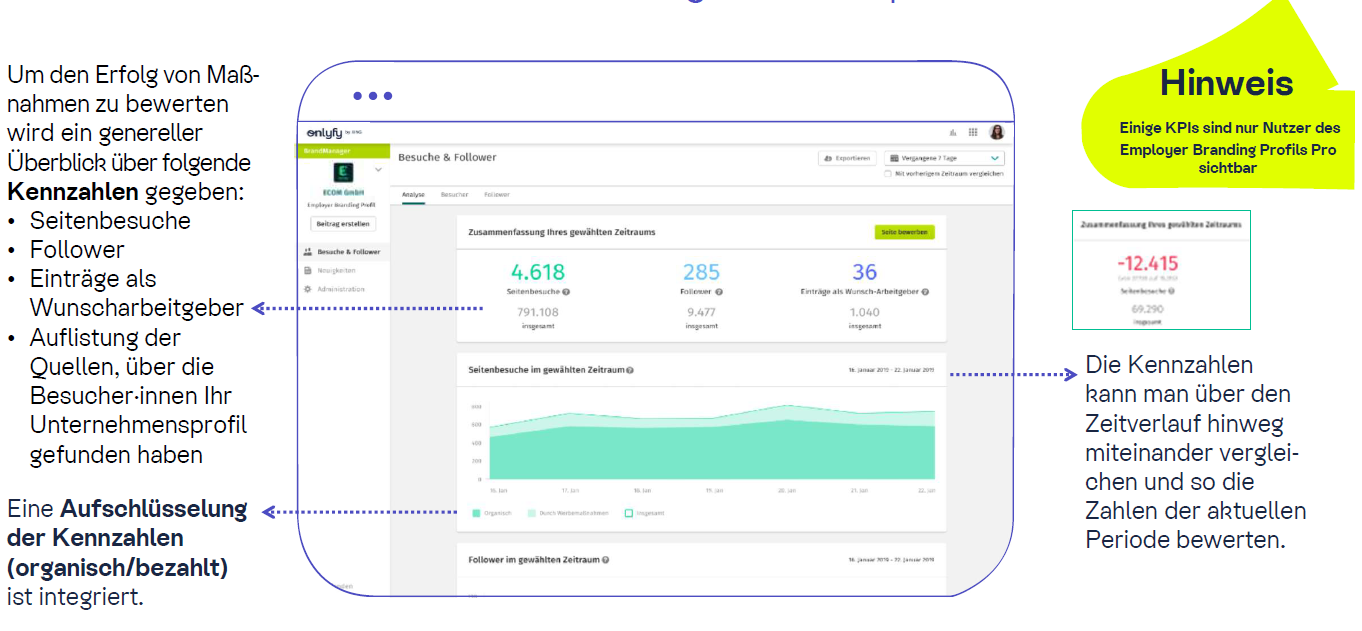This screenshot has width=1362, height=631.
Task: Click help icon beside Follower metric
Action: (719, 292)
